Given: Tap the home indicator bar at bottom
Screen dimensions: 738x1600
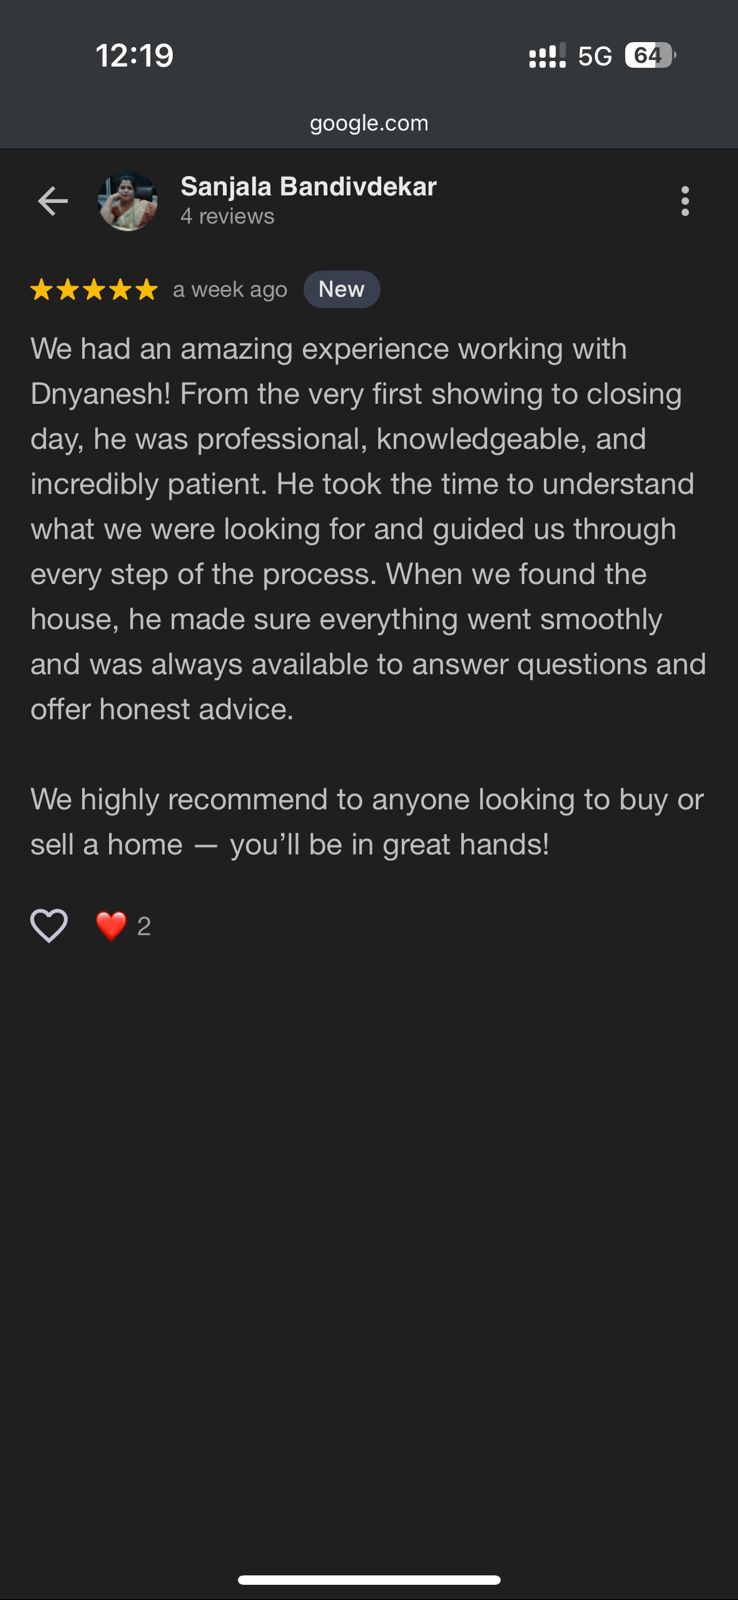Looking at the screenshot, I should click(x=369, y=1580).
